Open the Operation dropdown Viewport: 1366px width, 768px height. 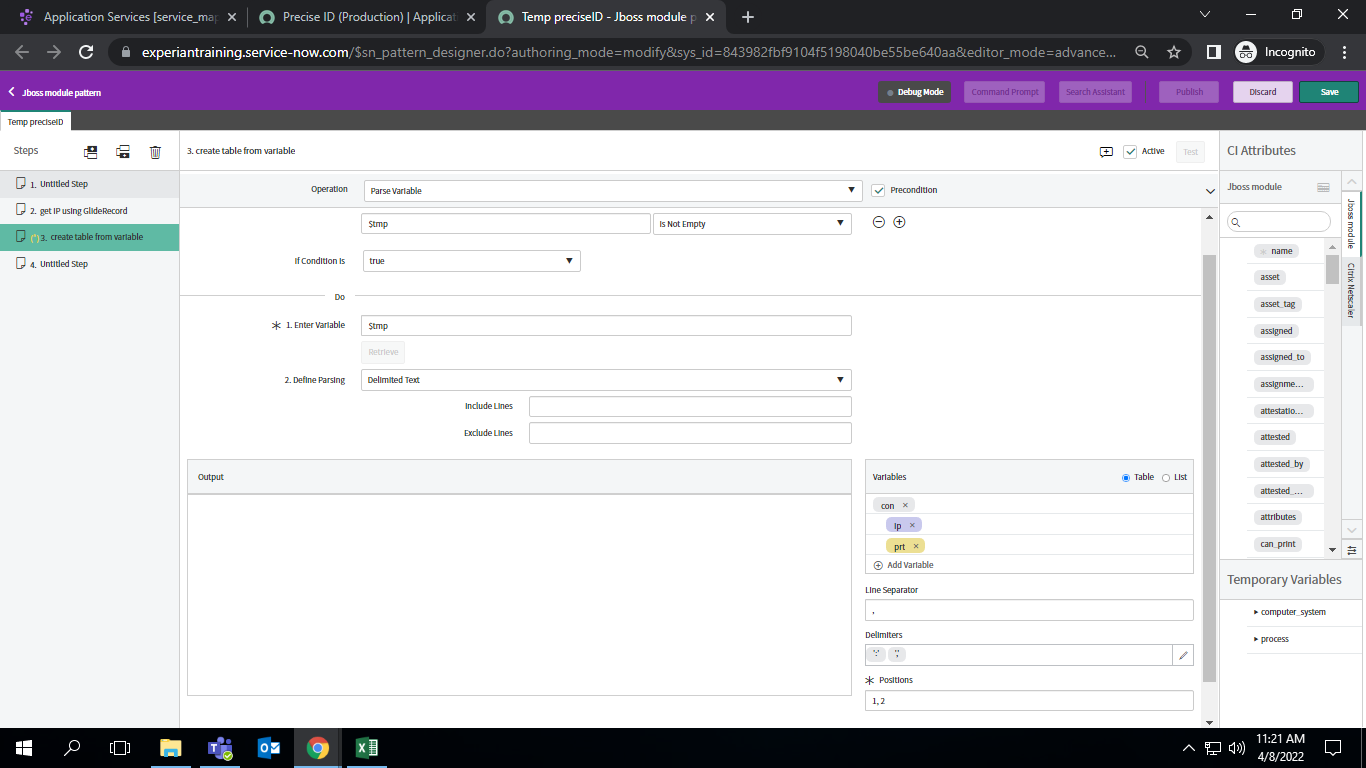tap(613, 190)
